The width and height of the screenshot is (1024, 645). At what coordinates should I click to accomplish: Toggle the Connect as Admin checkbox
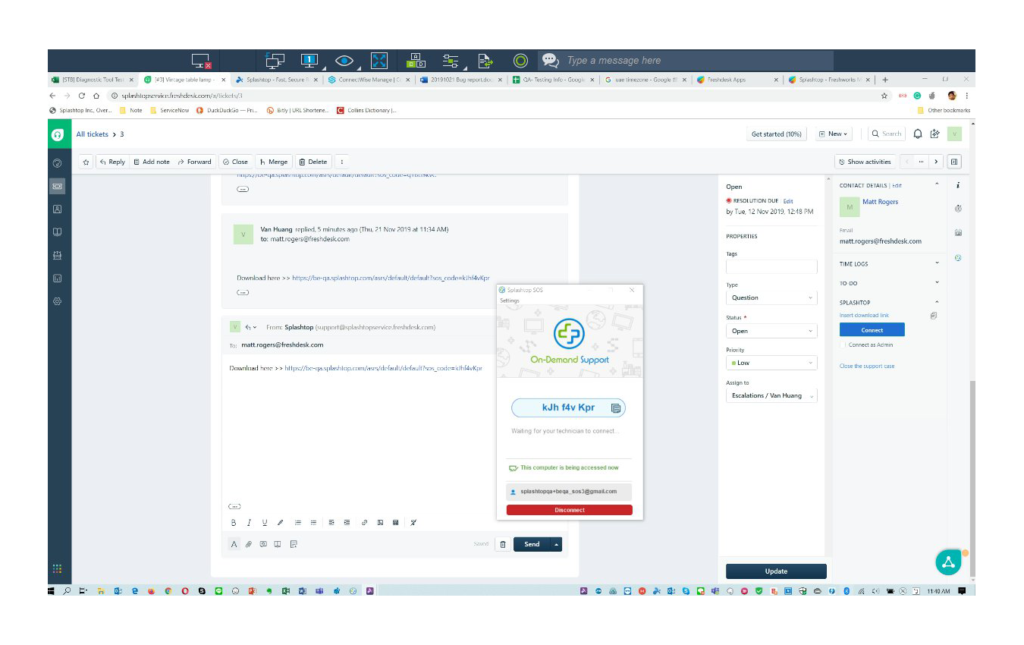844,345
